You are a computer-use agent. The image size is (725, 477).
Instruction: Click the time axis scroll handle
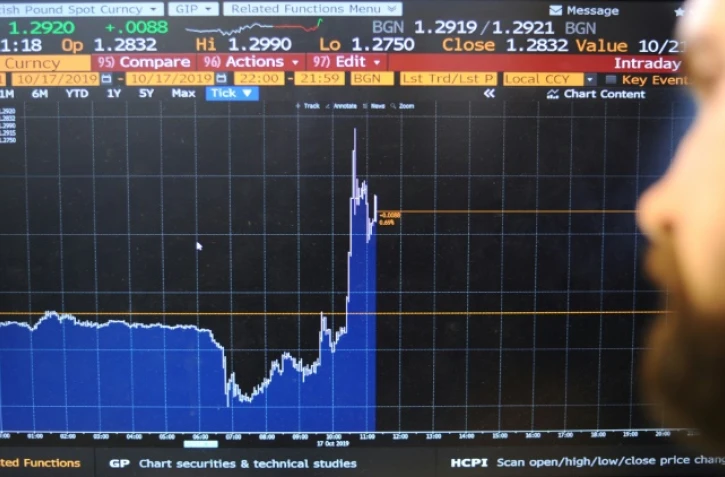201,444
